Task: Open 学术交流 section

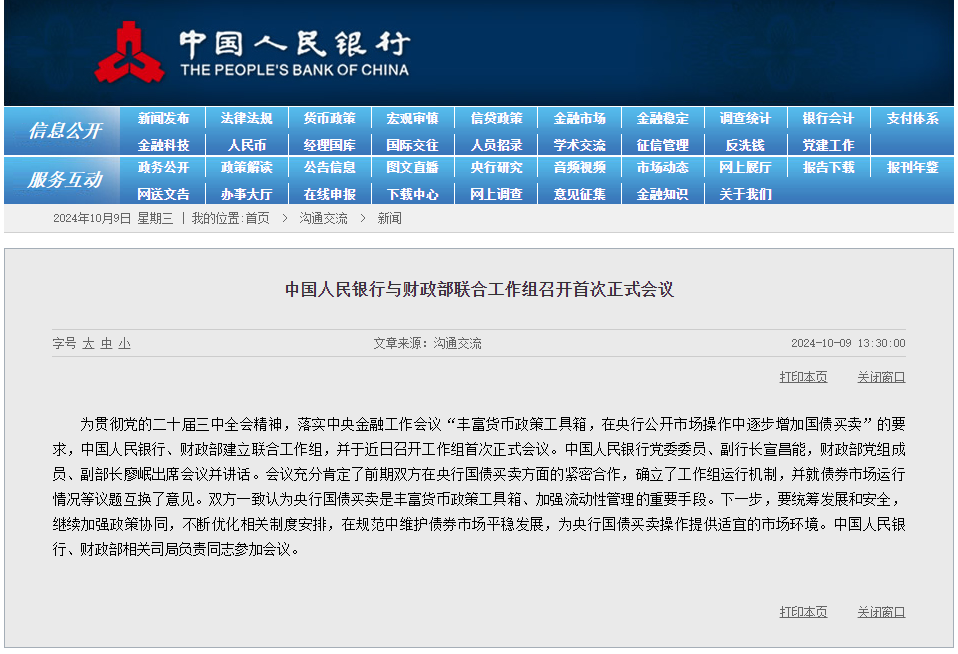Action: click(x=579, y=145)
